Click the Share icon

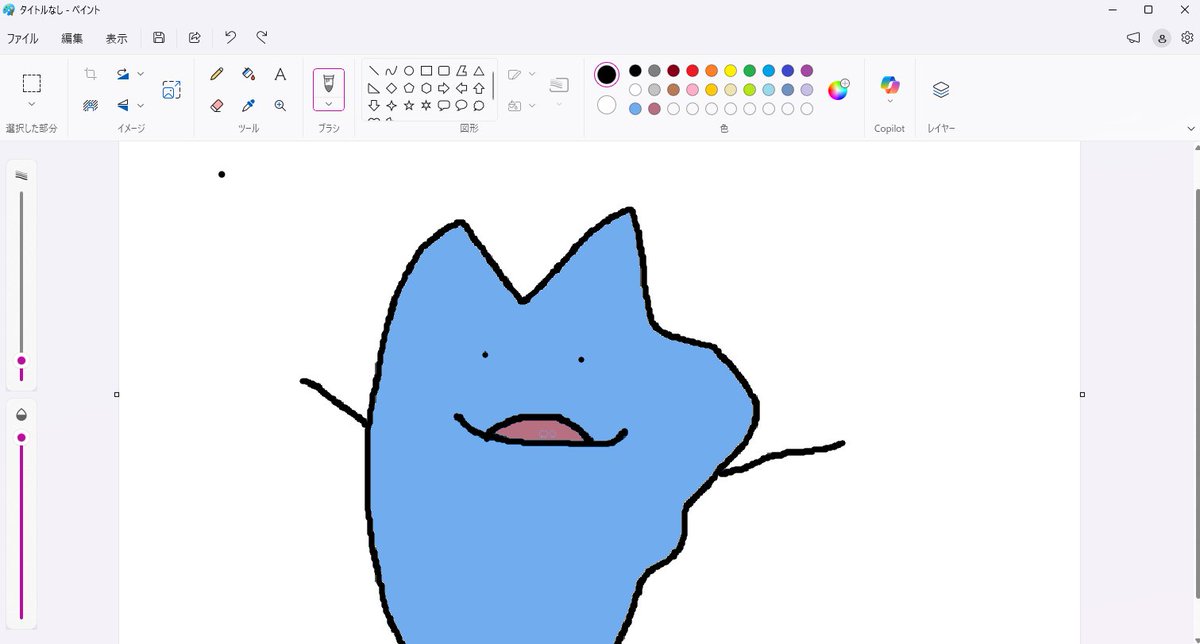195,37
